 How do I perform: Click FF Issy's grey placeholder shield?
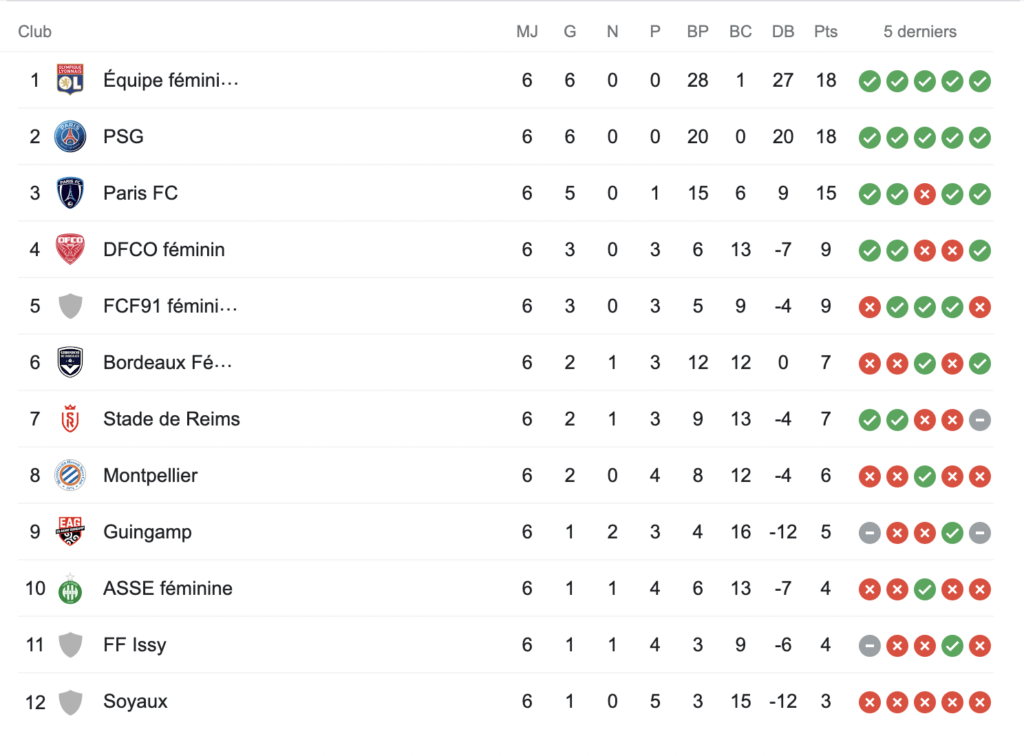tap(70, 645)
